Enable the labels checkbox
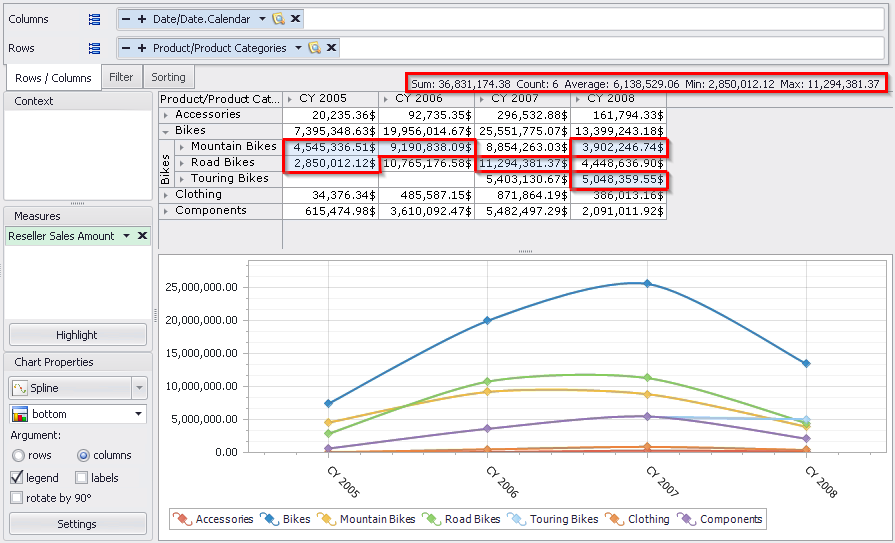The height and width of the screenshot is (543, 895). (82, 478)
